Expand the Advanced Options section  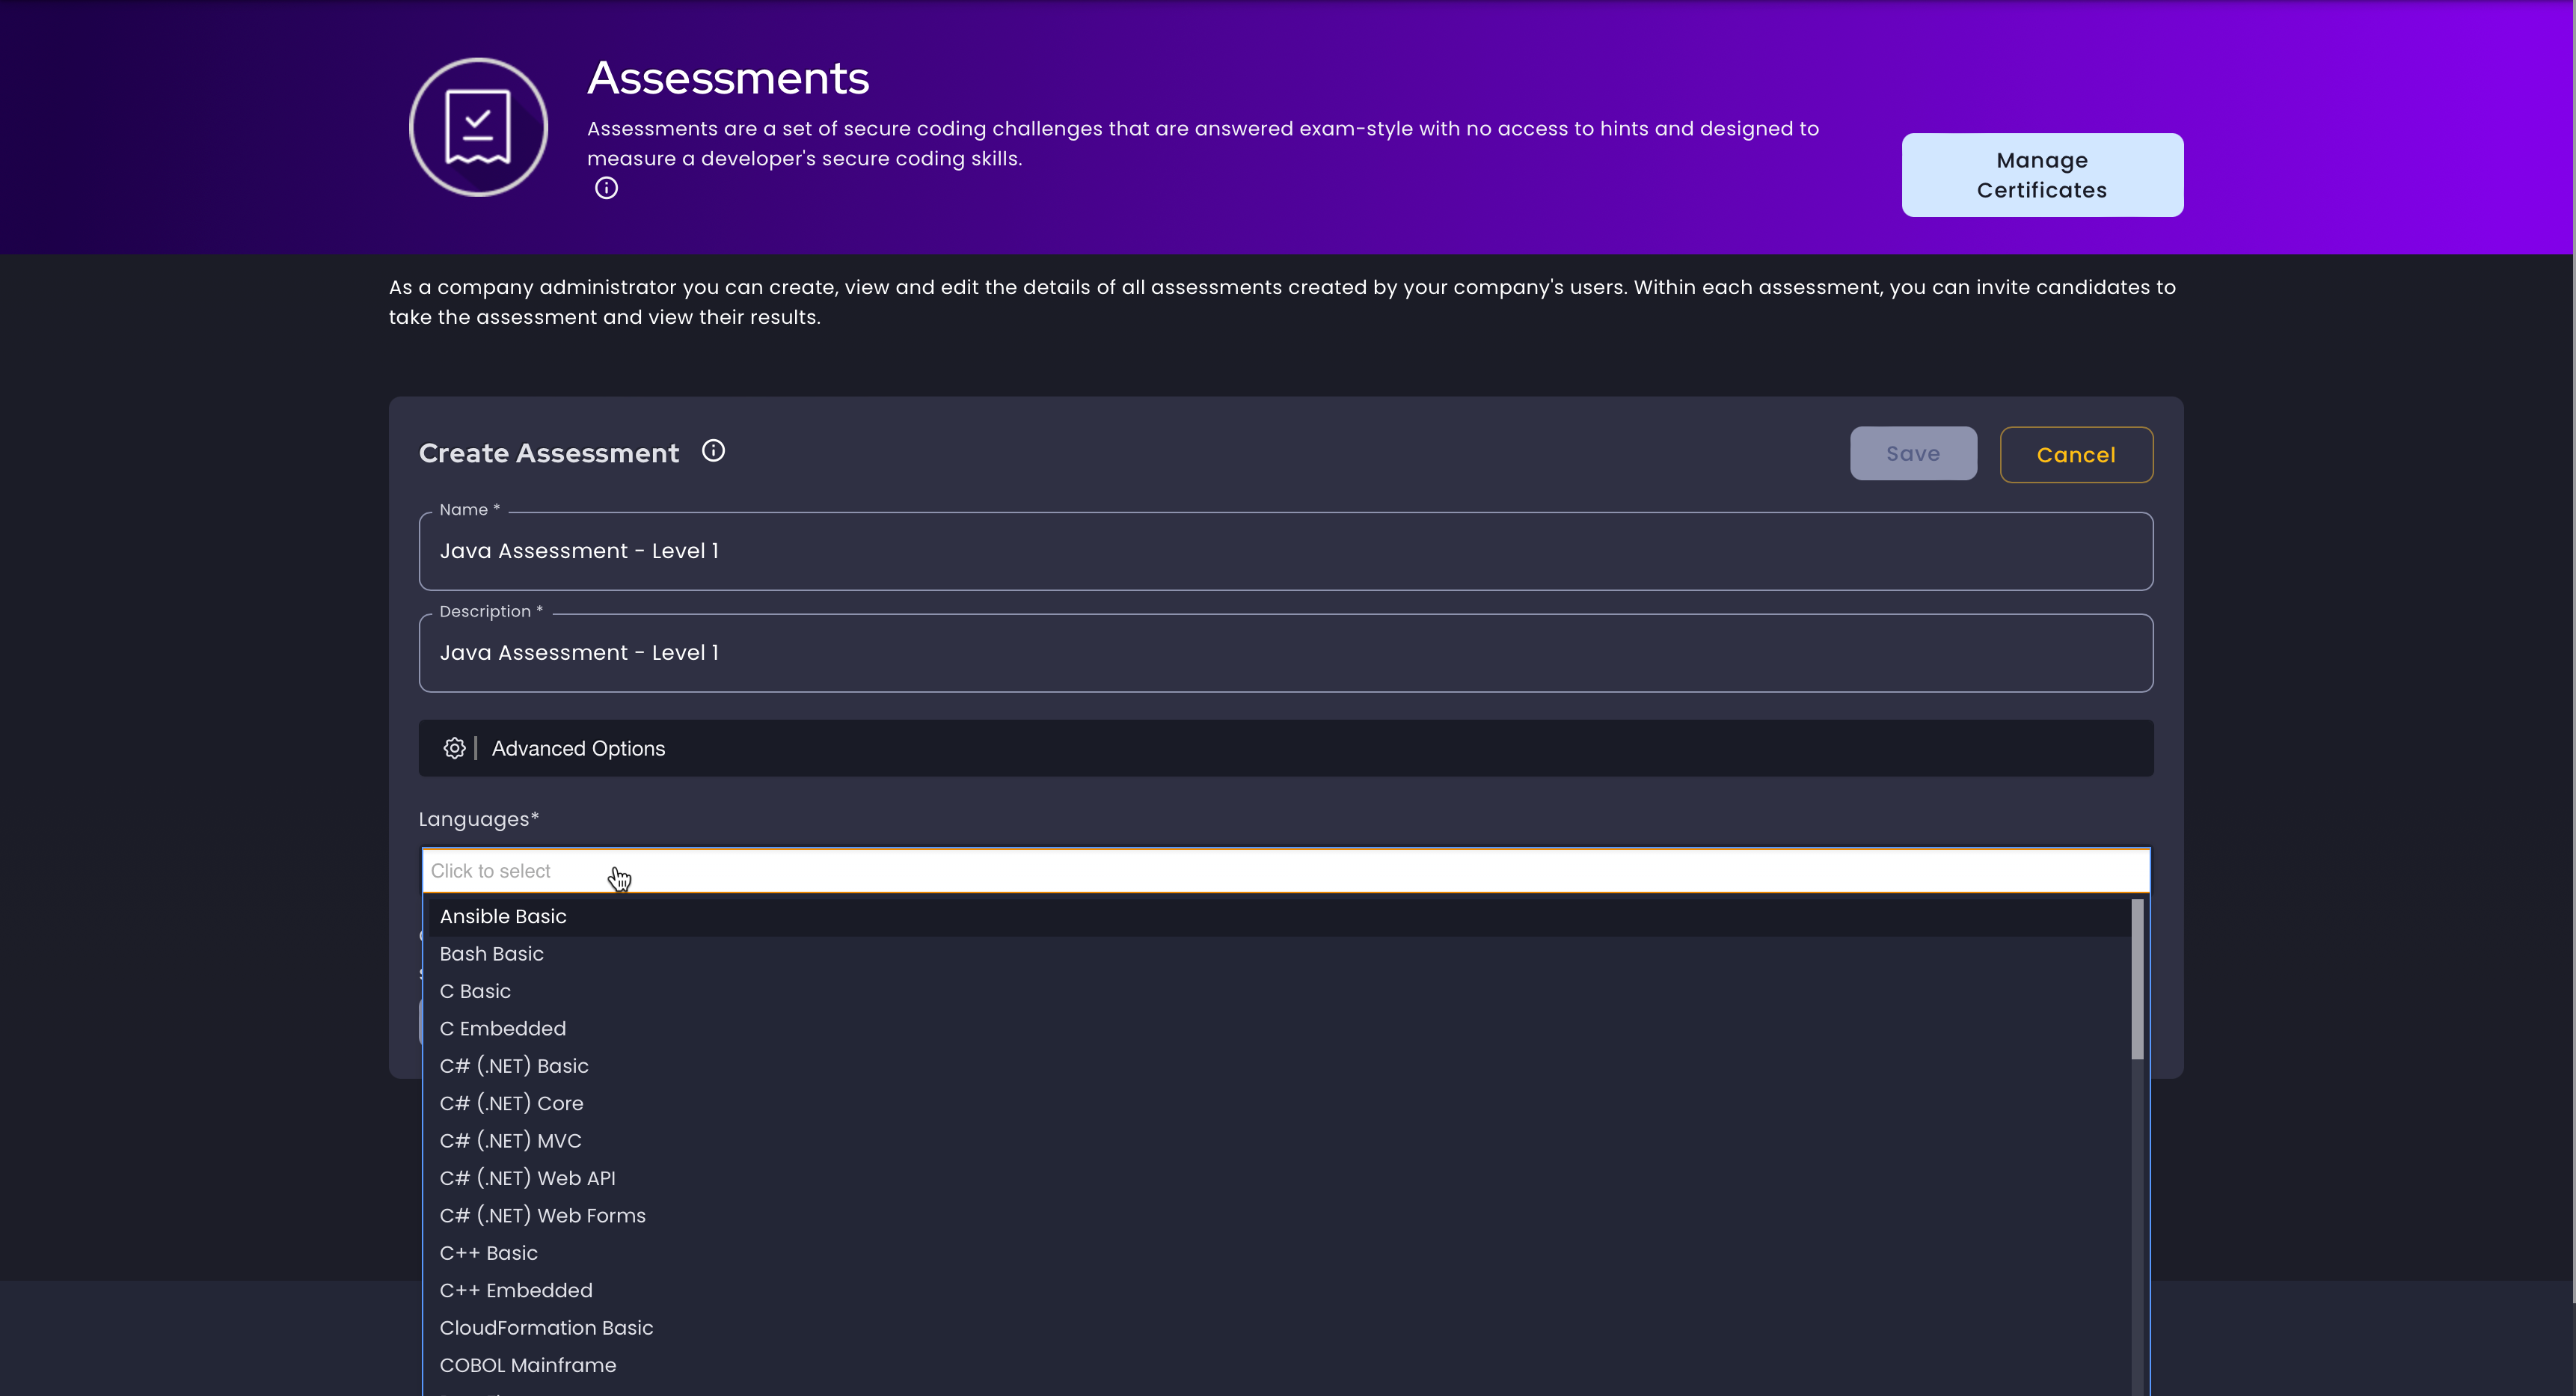click(x=1286, y=748)
